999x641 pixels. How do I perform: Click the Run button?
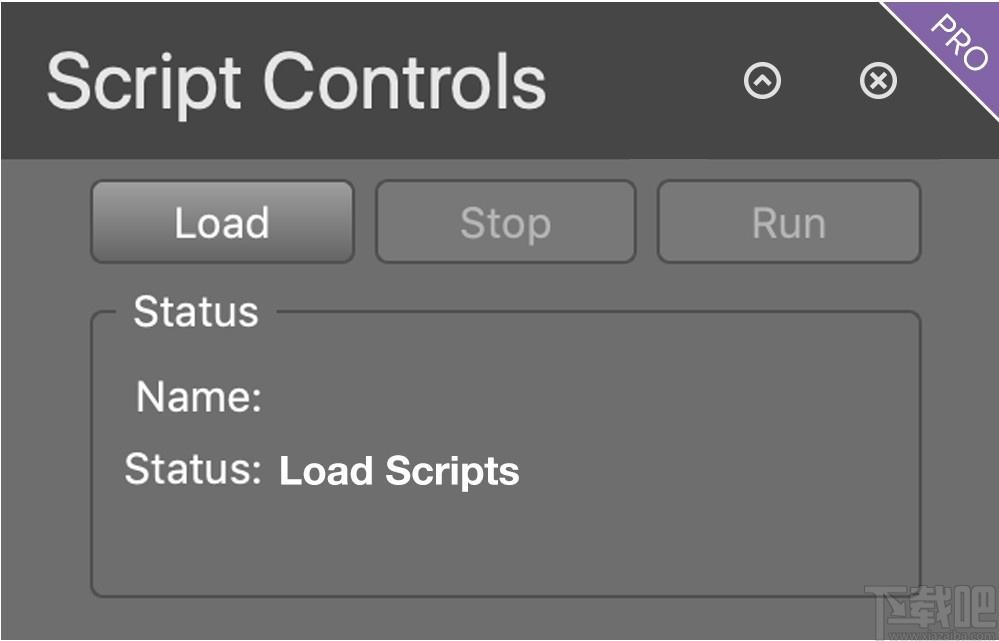point(789,222)
